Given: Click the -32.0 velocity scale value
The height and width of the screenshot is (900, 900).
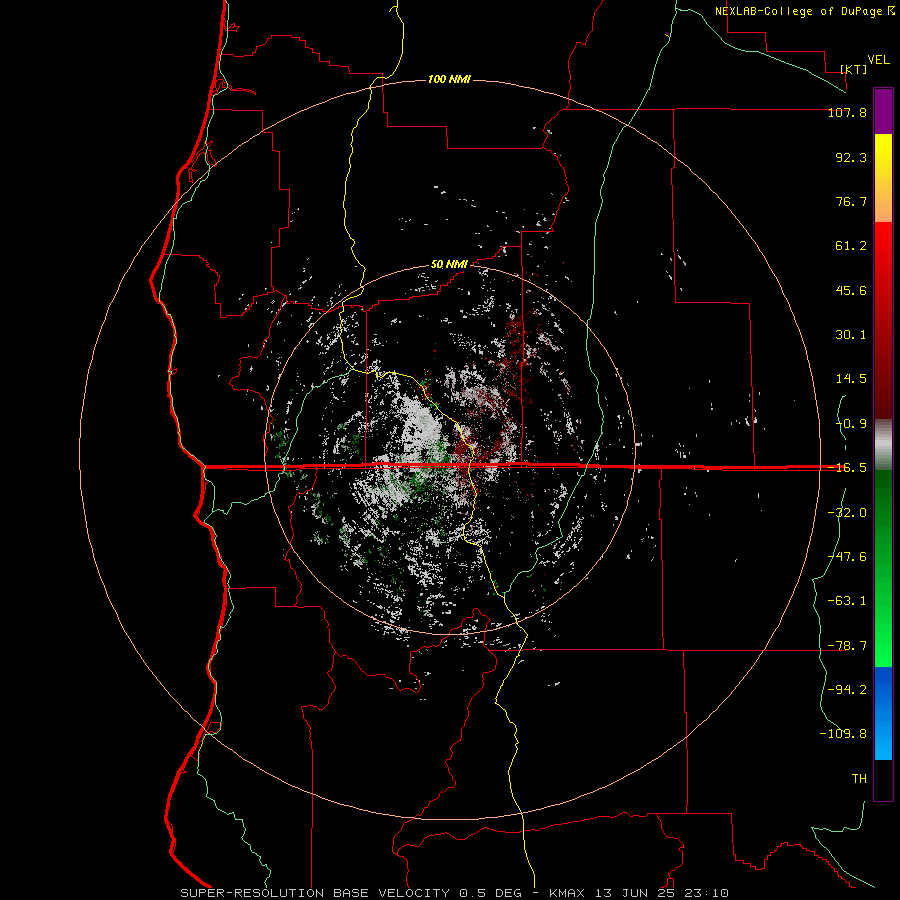Looking at the screenshot, I should [x=847, y=513].
